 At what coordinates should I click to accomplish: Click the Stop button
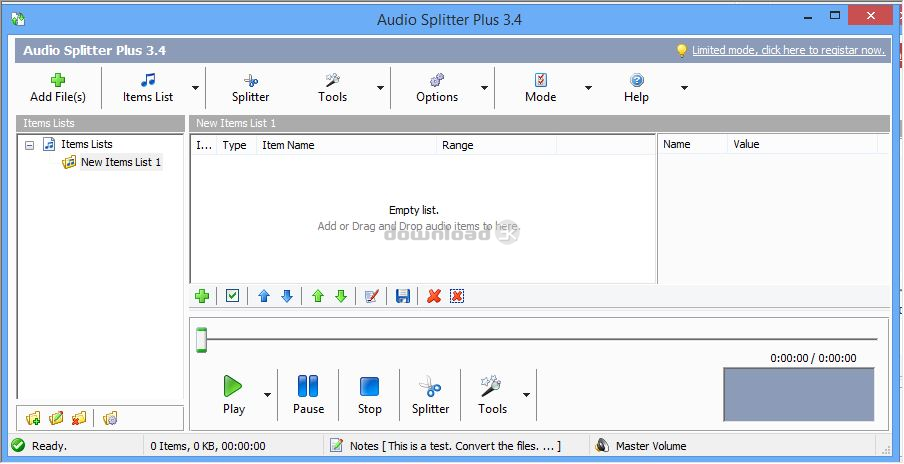[370, 395]
